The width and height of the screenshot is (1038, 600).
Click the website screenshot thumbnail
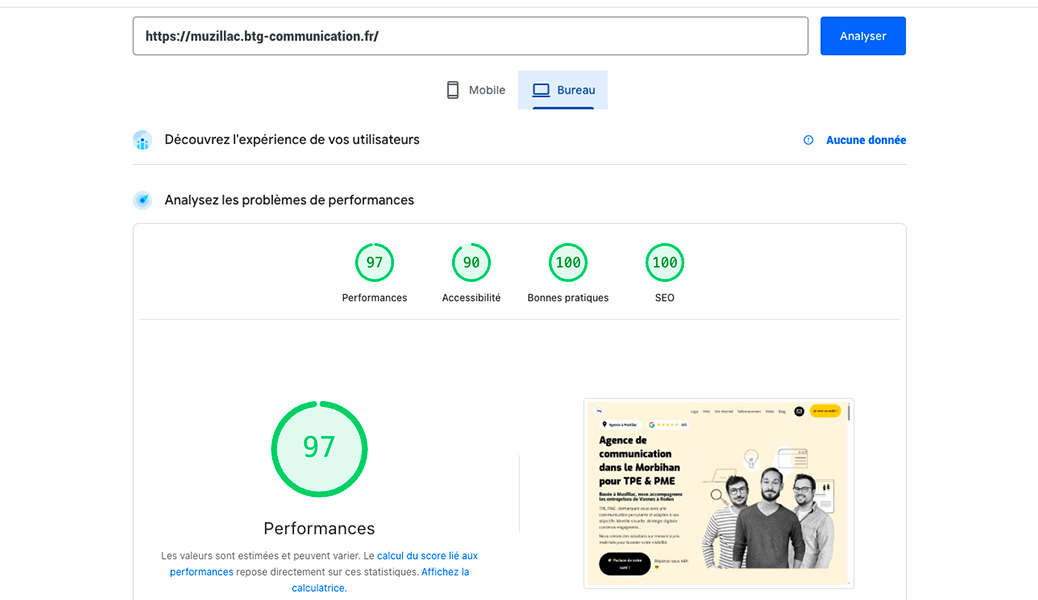tap(718, 492)
